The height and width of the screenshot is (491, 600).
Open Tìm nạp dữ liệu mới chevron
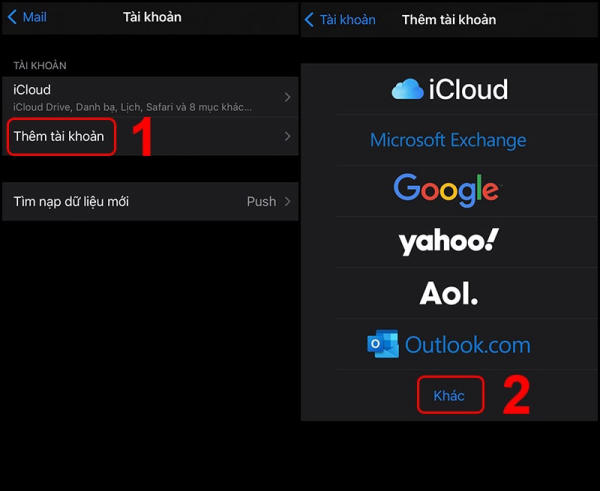(x=288, y=201)
